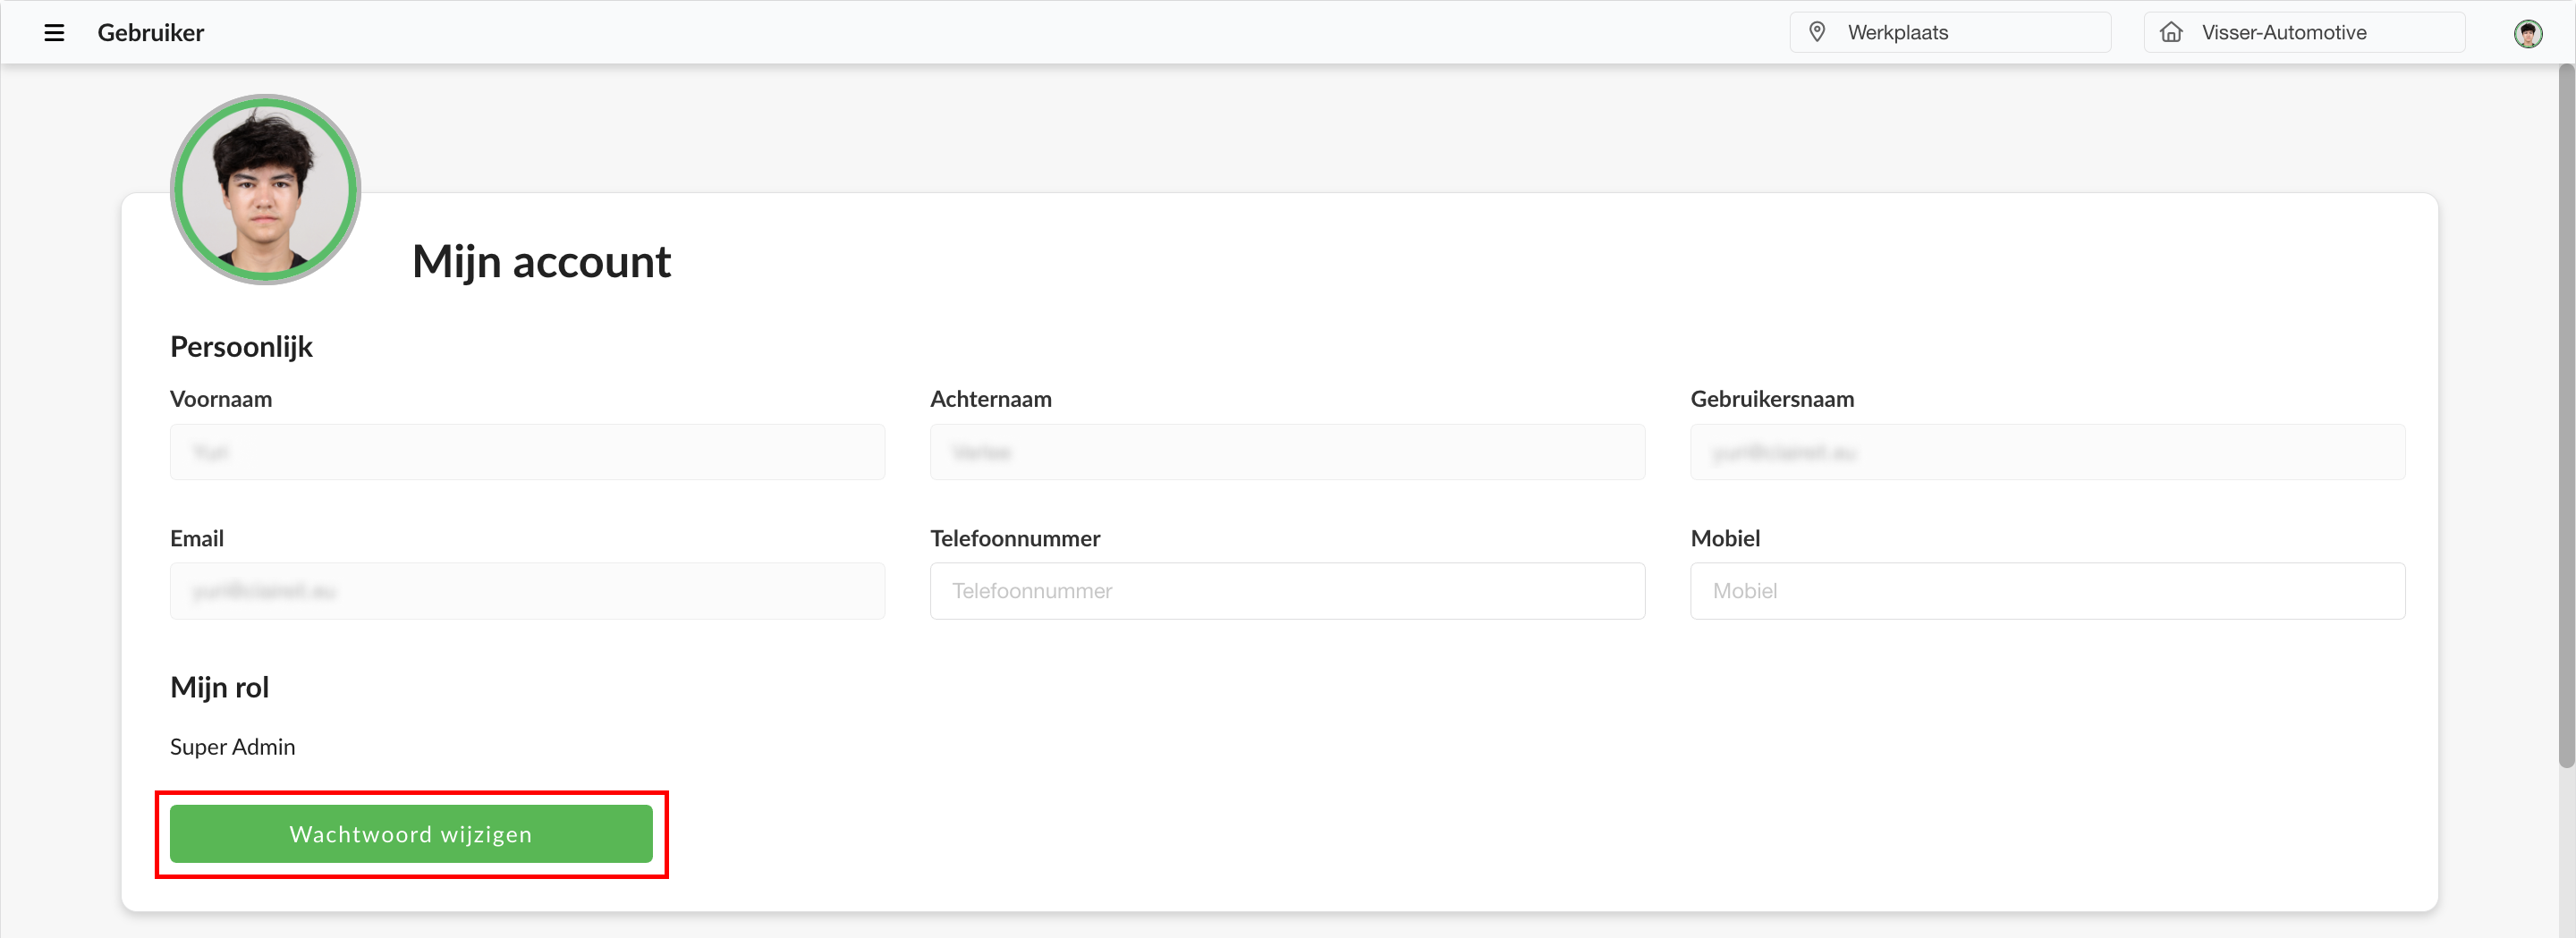Click the Voornaam field
This screenshot has width=2576, height=938.
click(527, 452)
